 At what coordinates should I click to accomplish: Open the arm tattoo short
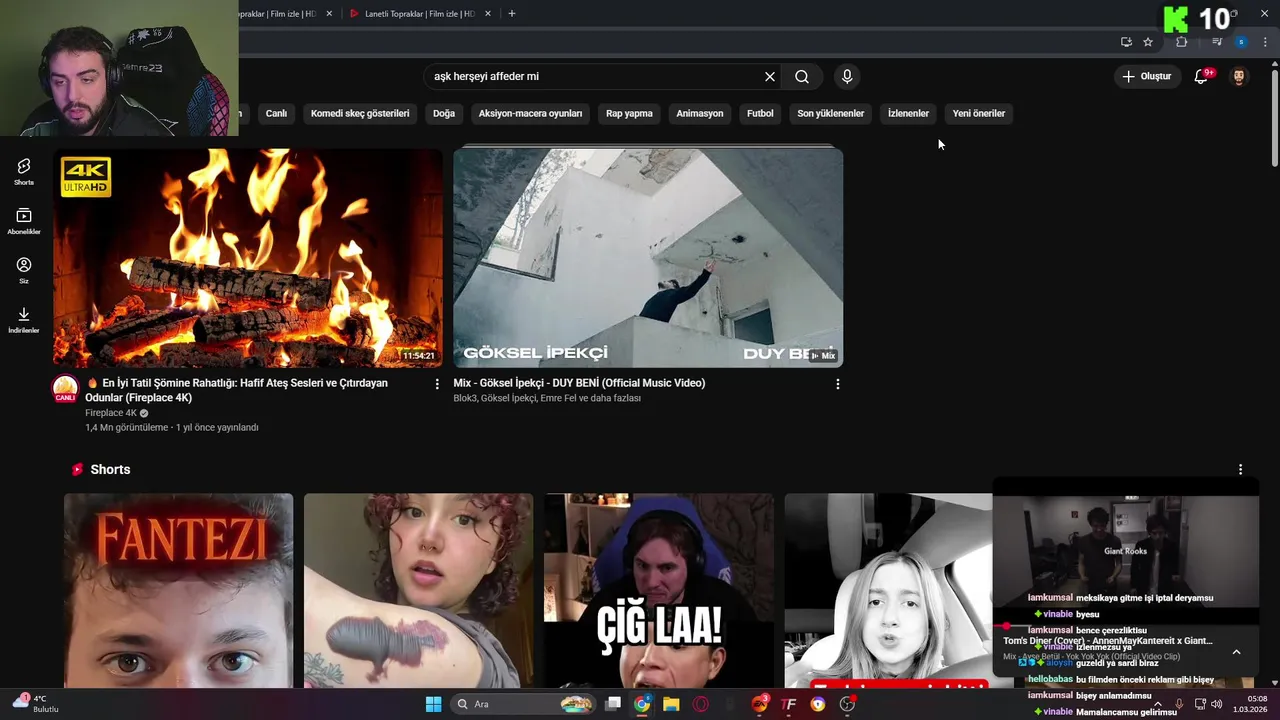tap(419, 590)
